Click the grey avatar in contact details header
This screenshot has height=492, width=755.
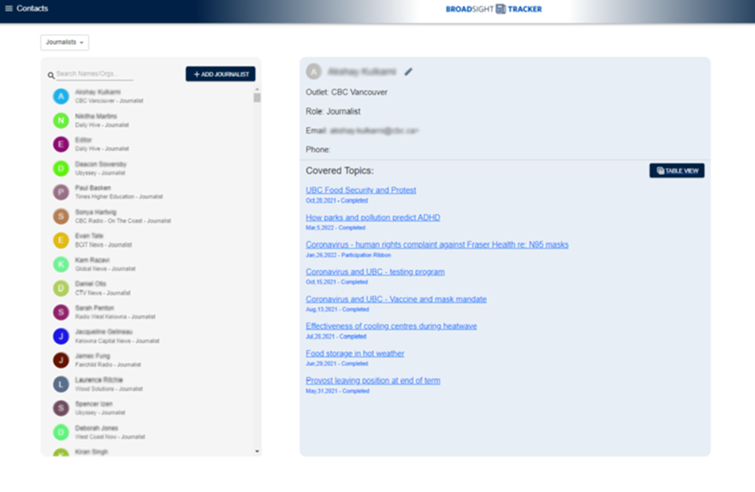314,72
